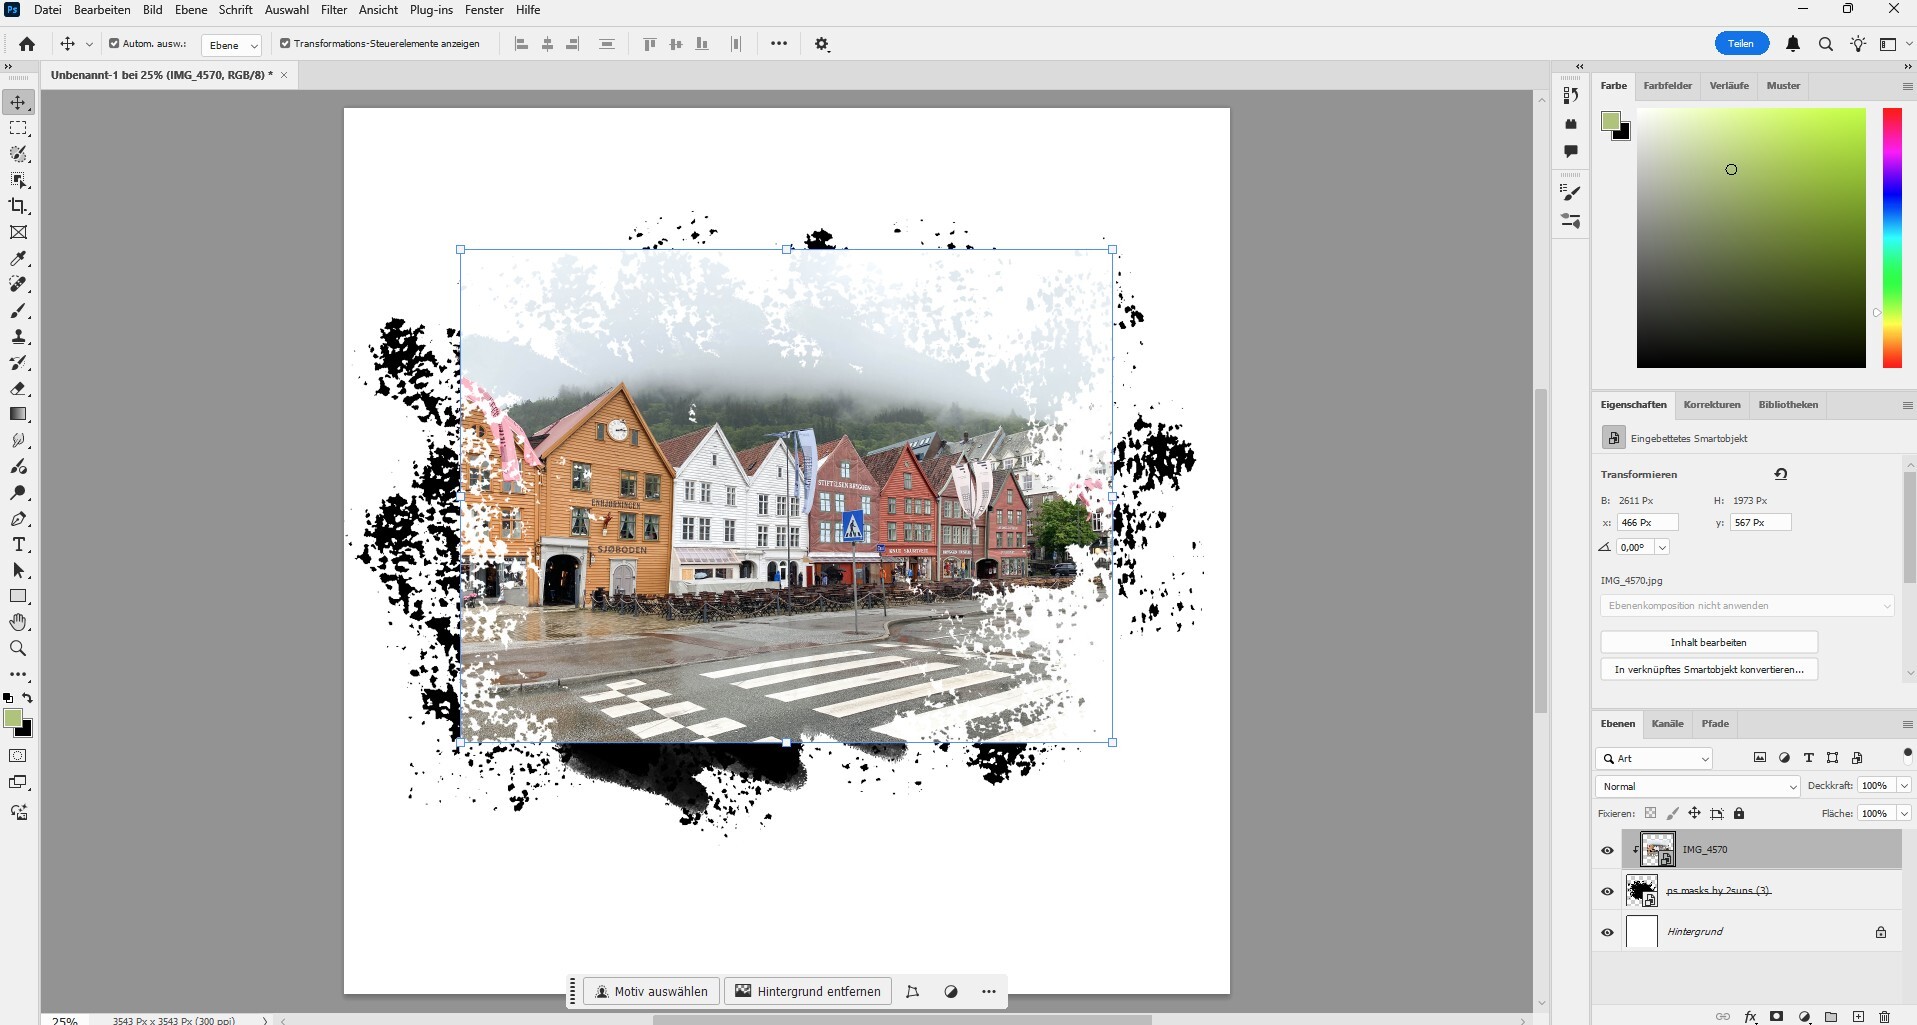This screenshot has height=1025, width=1917.
Task: Toggle Transformations-Steuerelemente anzeigen checkbox
Action: click(x=285, y=44)
